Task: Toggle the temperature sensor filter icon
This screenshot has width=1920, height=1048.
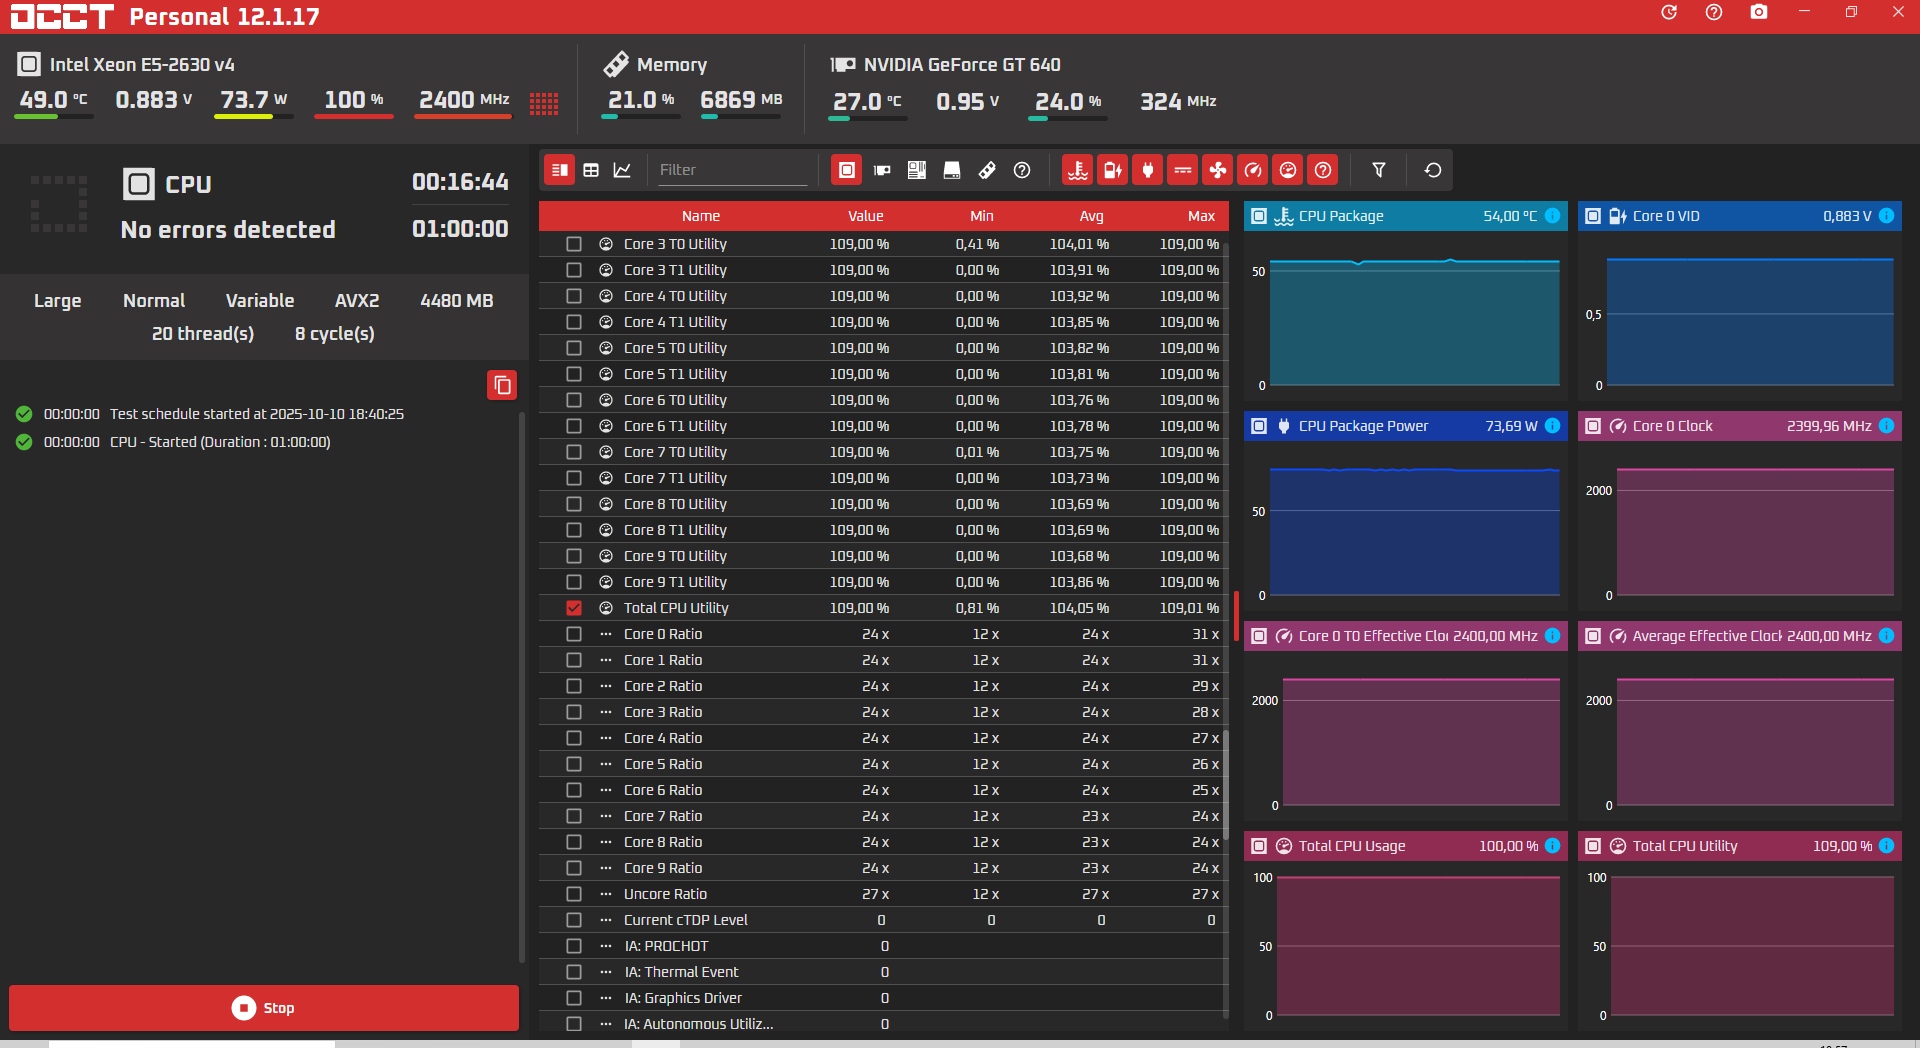Action: pyautogui.click(x=1077, y=170)
